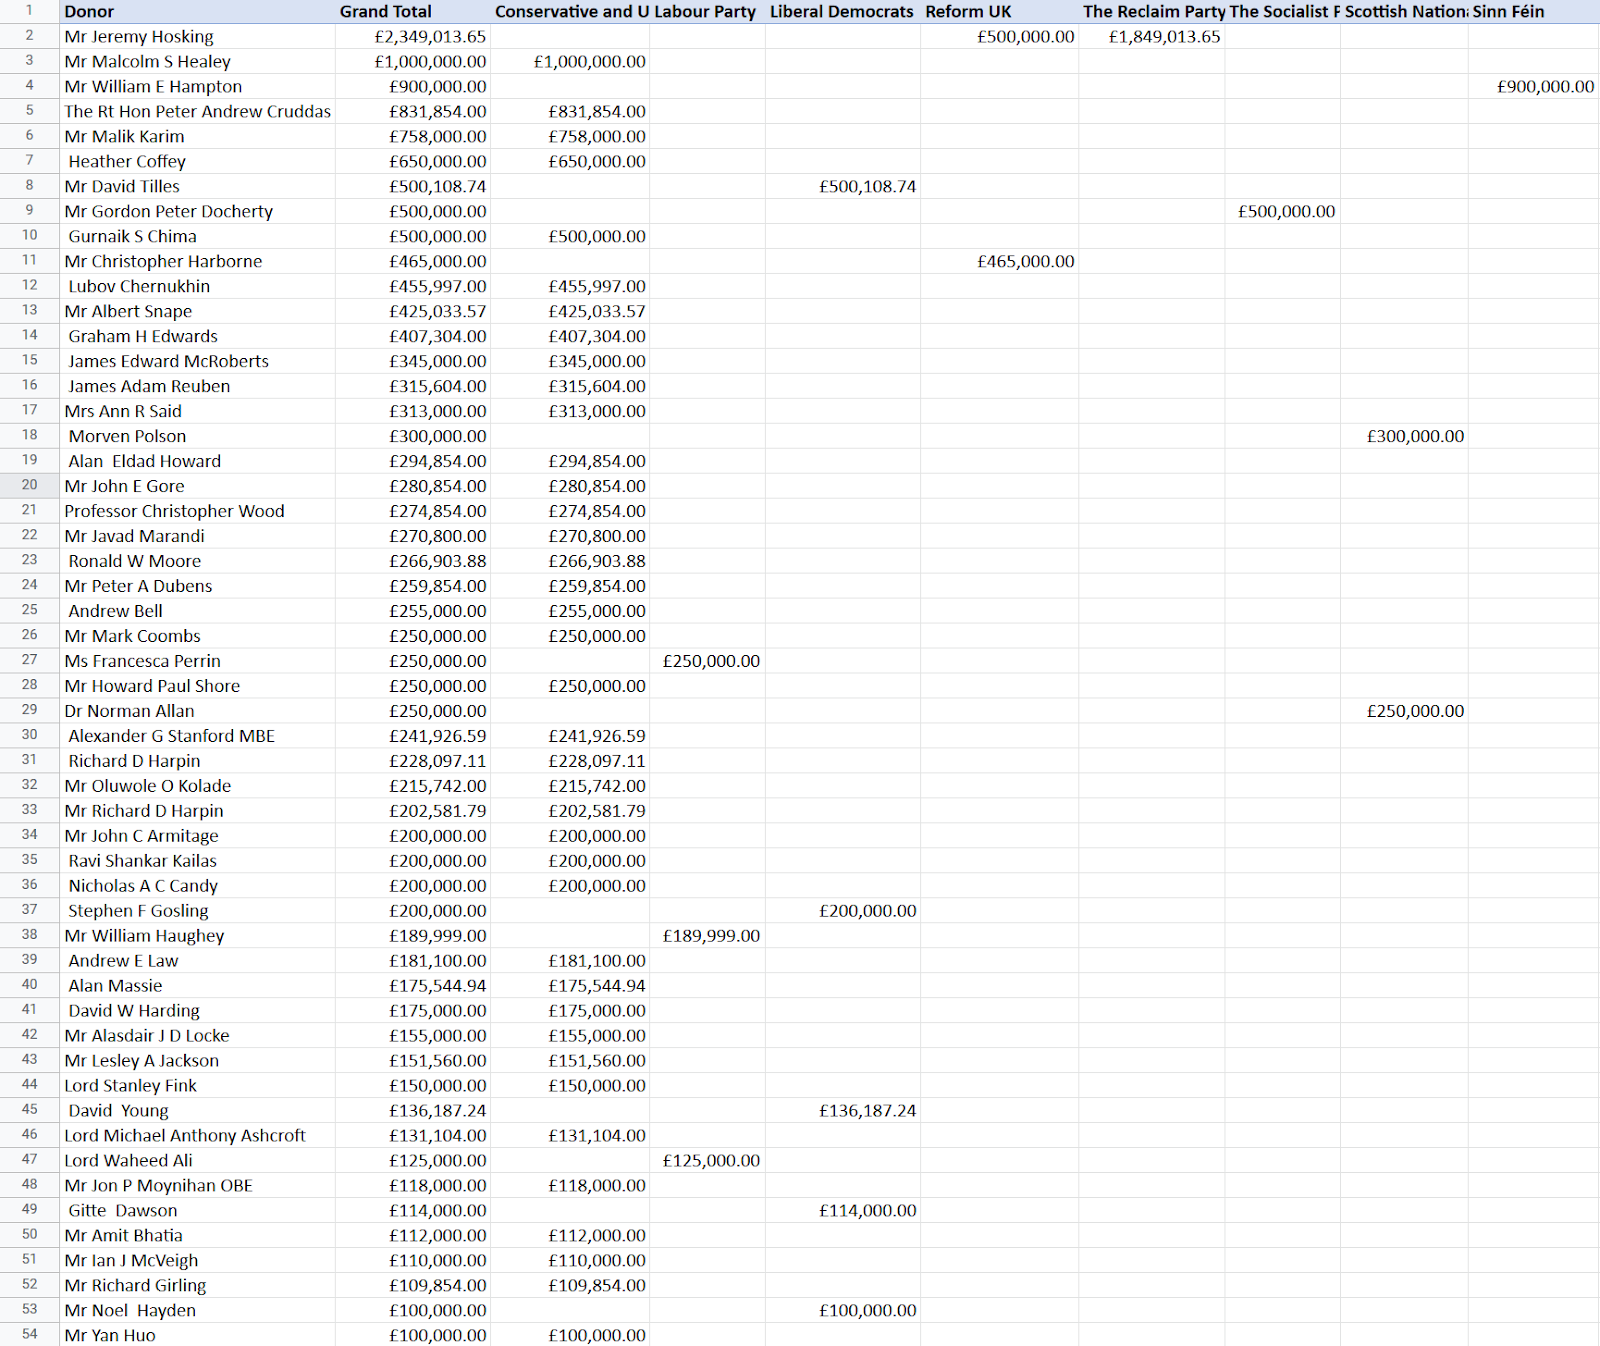Click the Graham H Edwards cell
Screen dimensions: 1600x1346
pyautogui.click(x=197, y=337)
